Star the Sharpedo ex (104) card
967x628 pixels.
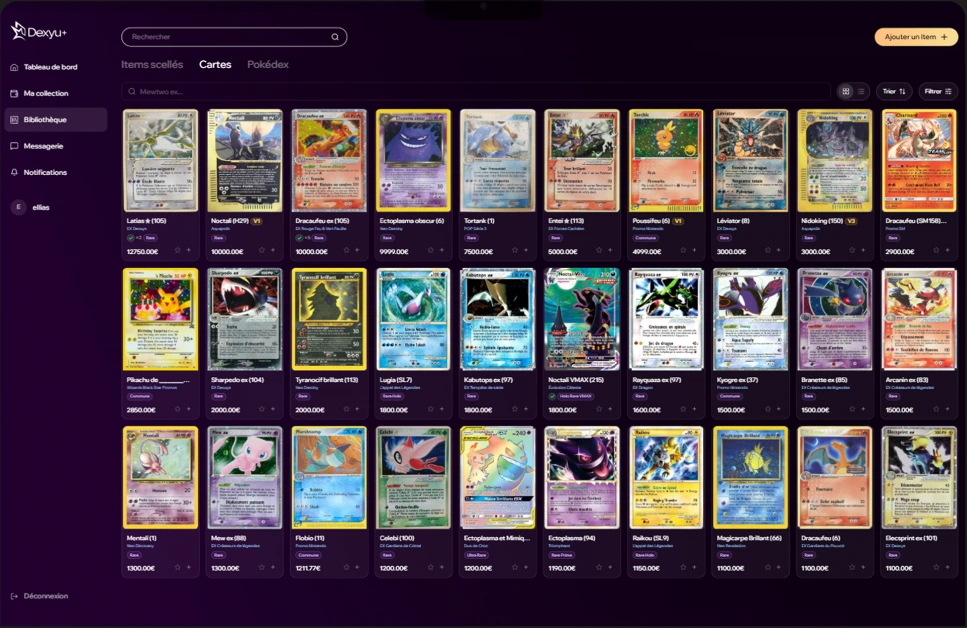pos(261,409)
